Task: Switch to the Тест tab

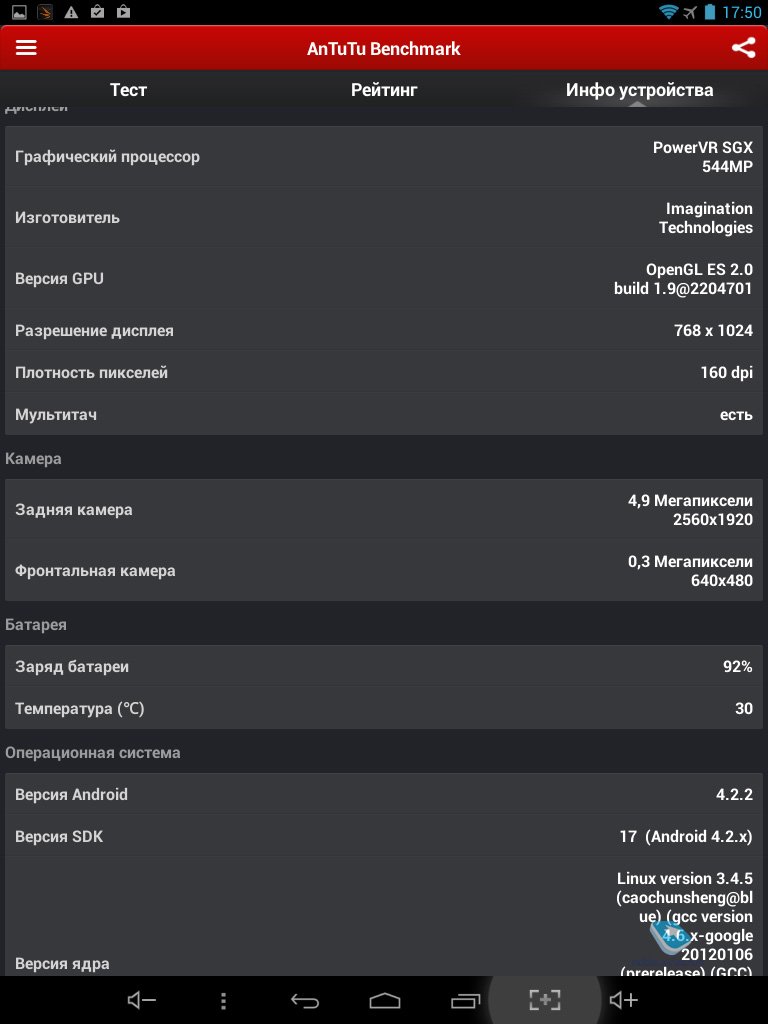Action: (128, 89)
